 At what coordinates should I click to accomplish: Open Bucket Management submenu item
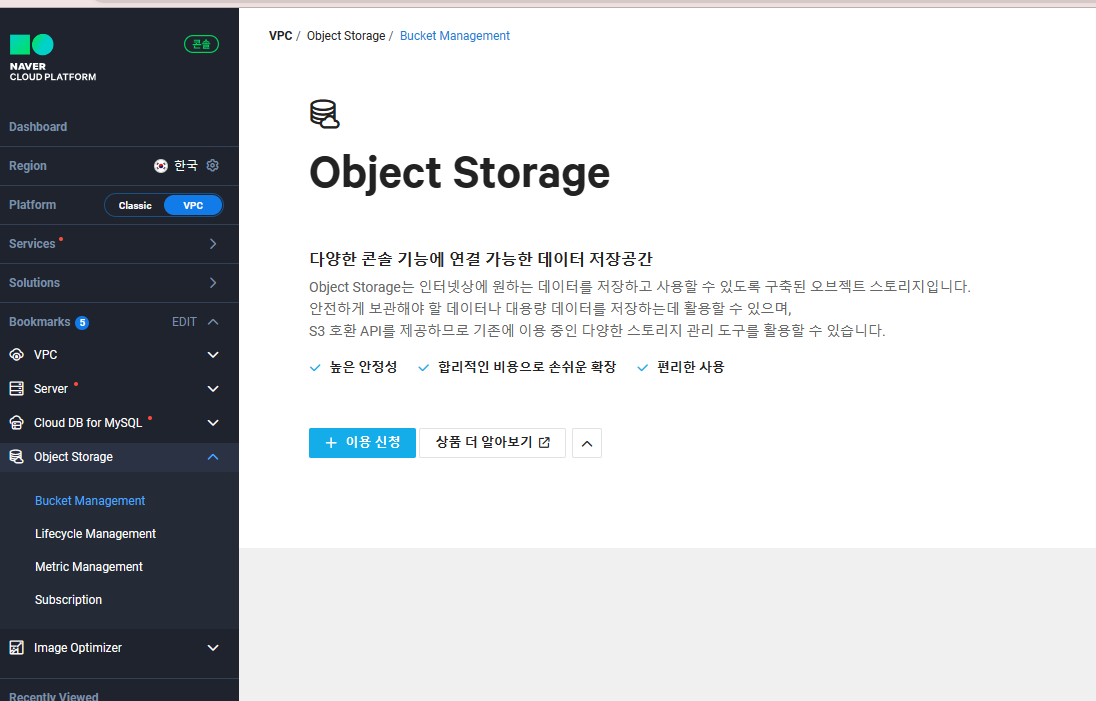click(90, 501)
